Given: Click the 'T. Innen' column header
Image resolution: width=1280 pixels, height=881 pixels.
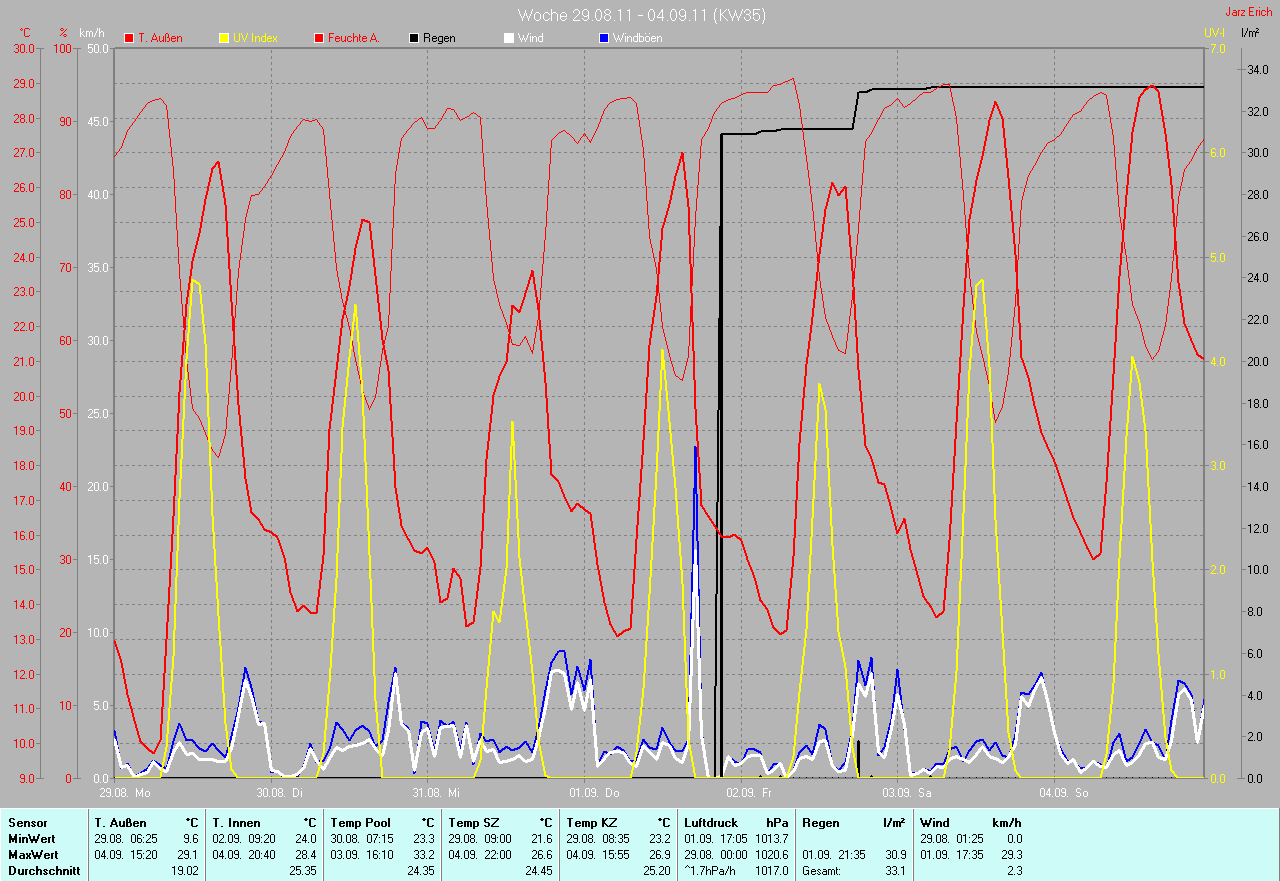Looking at the screenshot, I should [236, 823].
